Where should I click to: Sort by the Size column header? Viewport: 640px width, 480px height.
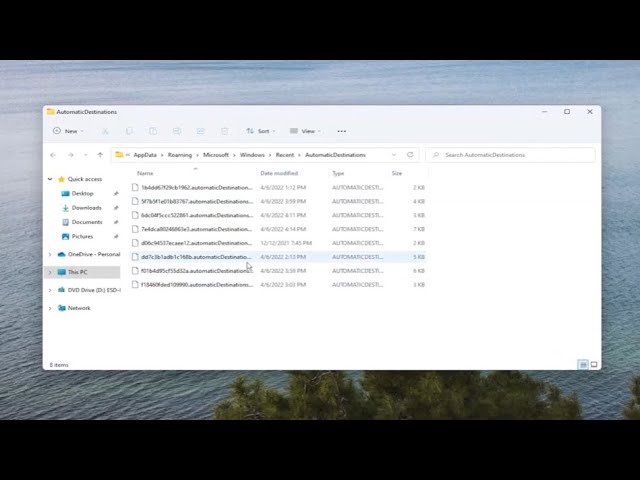point(408,173)
